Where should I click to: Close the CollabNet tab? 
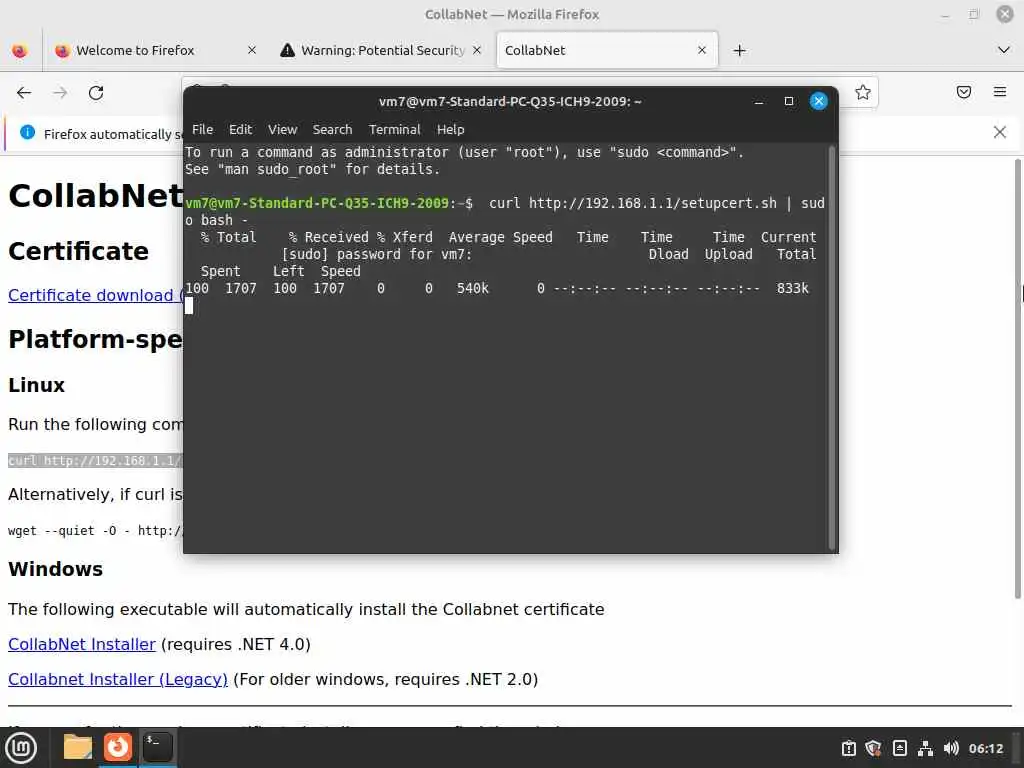(x=702, y=50)
